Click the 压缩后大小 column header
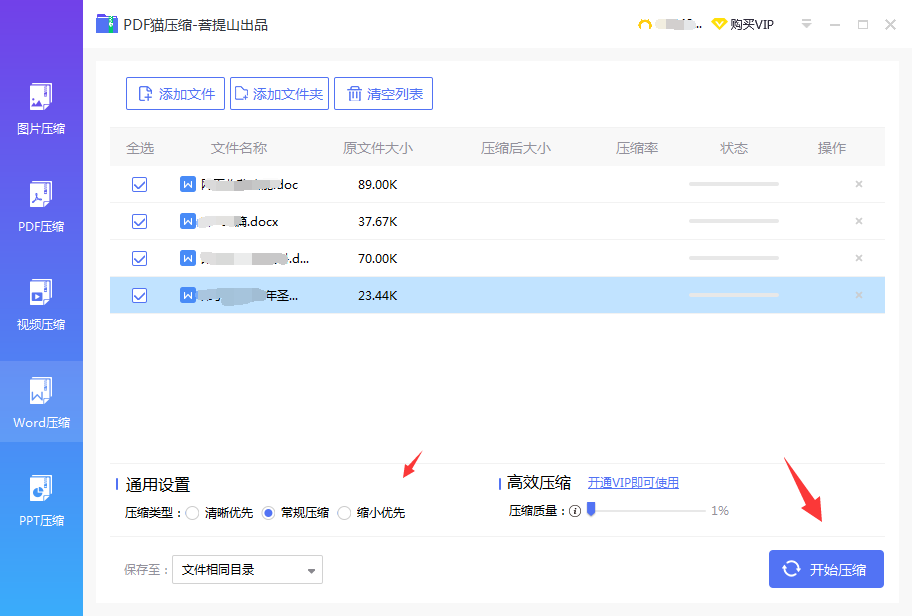This screenshot has width=912, height=616. tap(516, 148)
